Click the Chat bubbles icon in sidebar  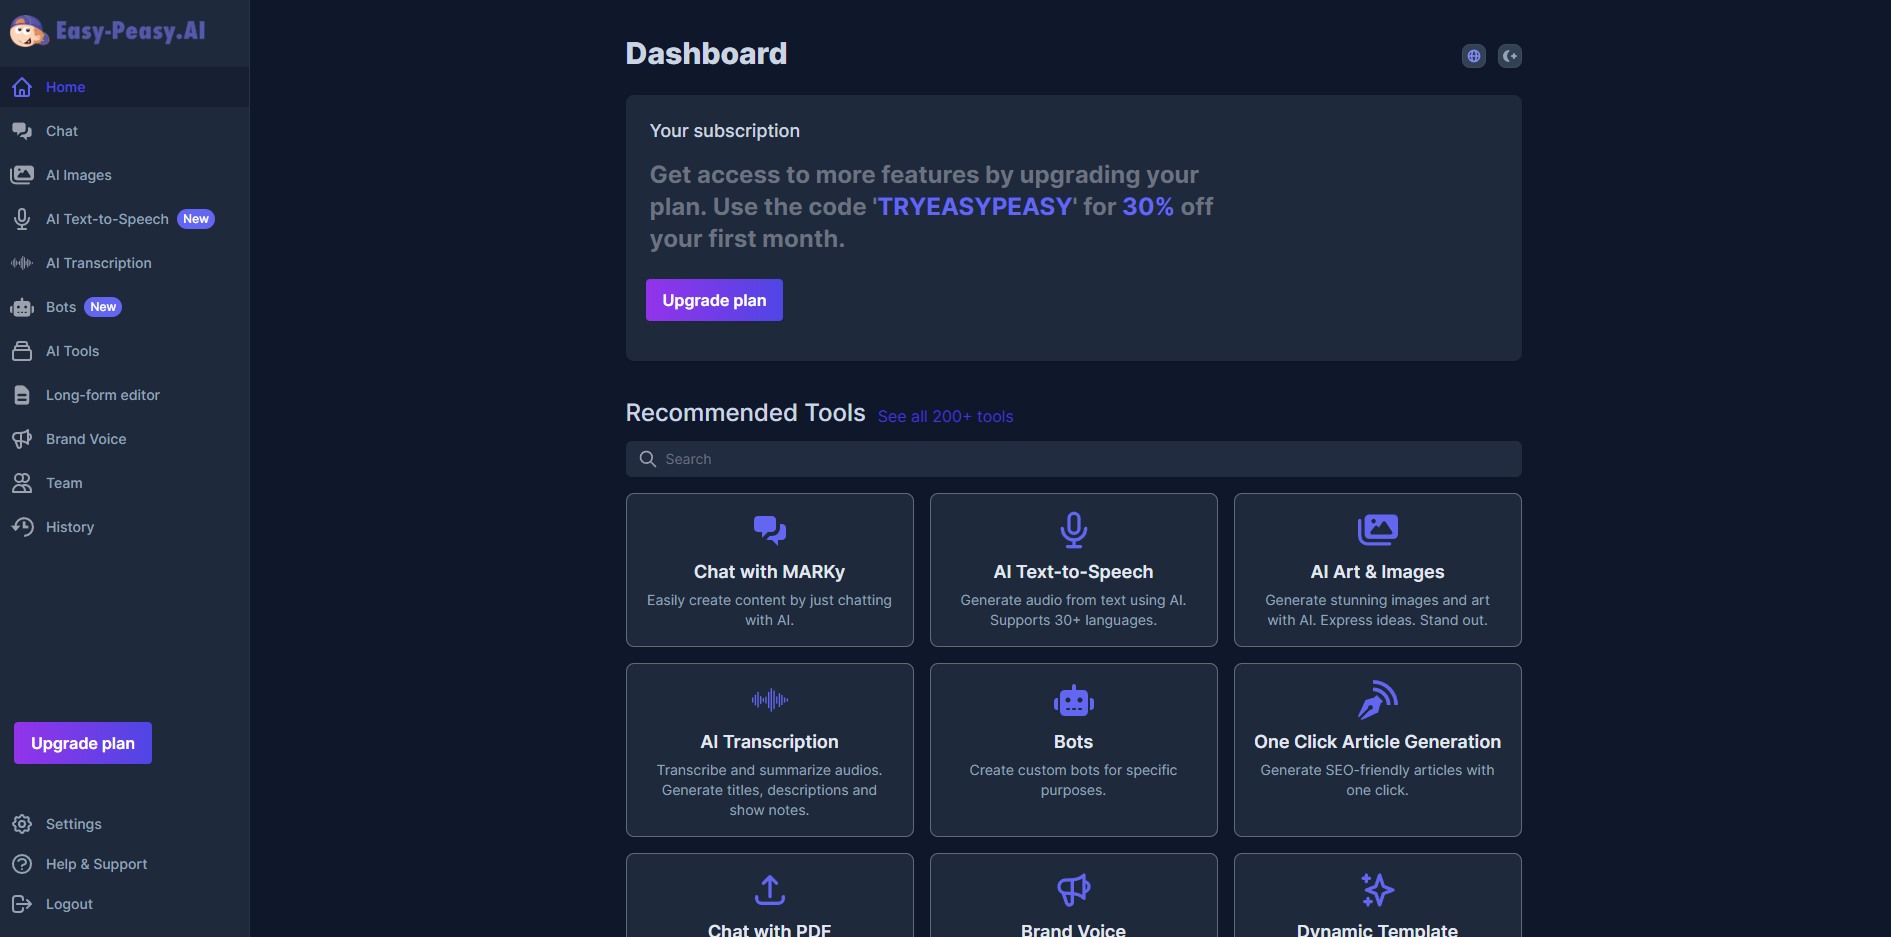pyautogui.click(x=22, y=131)
